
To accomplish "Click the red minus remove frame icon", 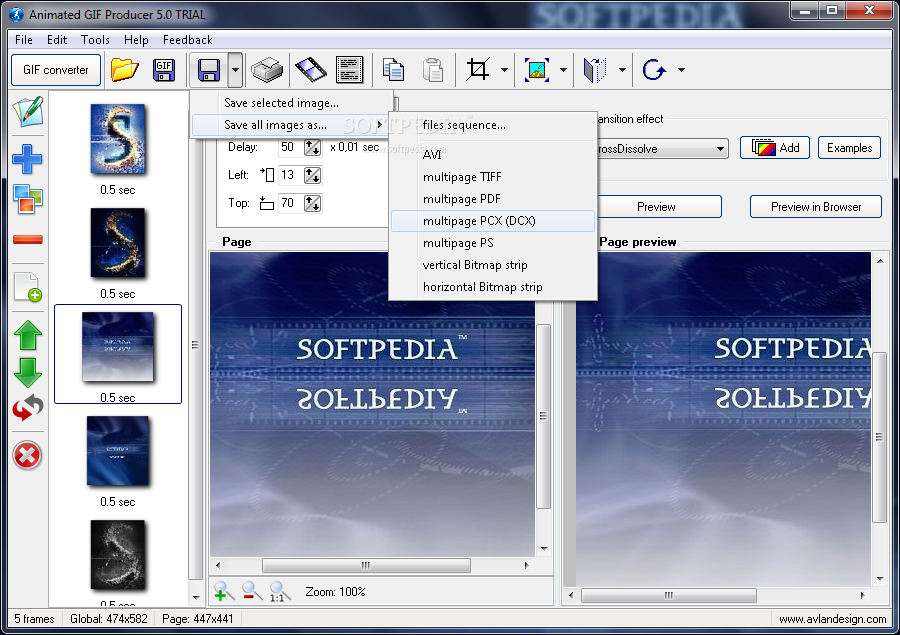I will coord(28,239).
